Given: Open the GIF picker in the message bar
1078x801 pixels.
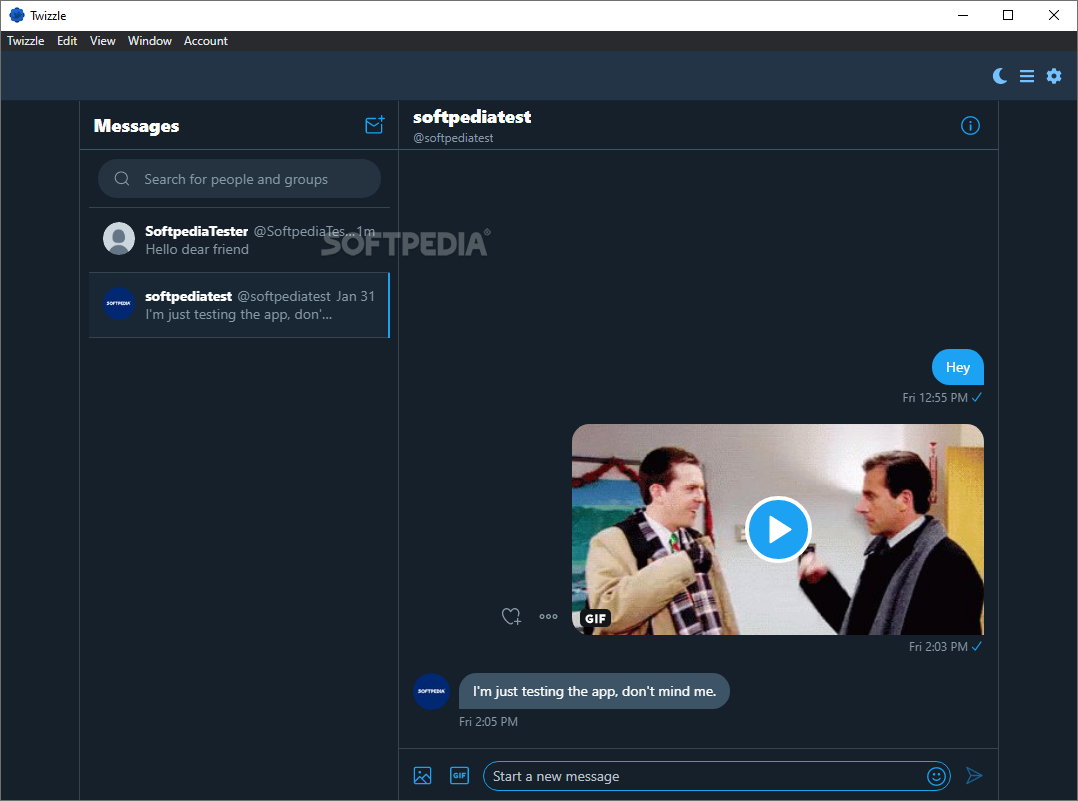Looking at the screenshot, I should [459, 776].
